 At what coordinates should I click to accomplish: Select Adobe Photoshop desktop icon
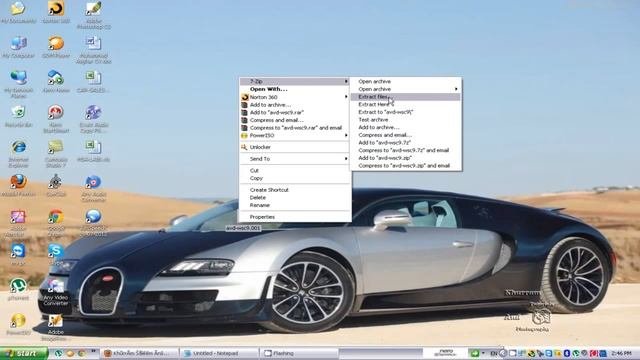point(93,15)
